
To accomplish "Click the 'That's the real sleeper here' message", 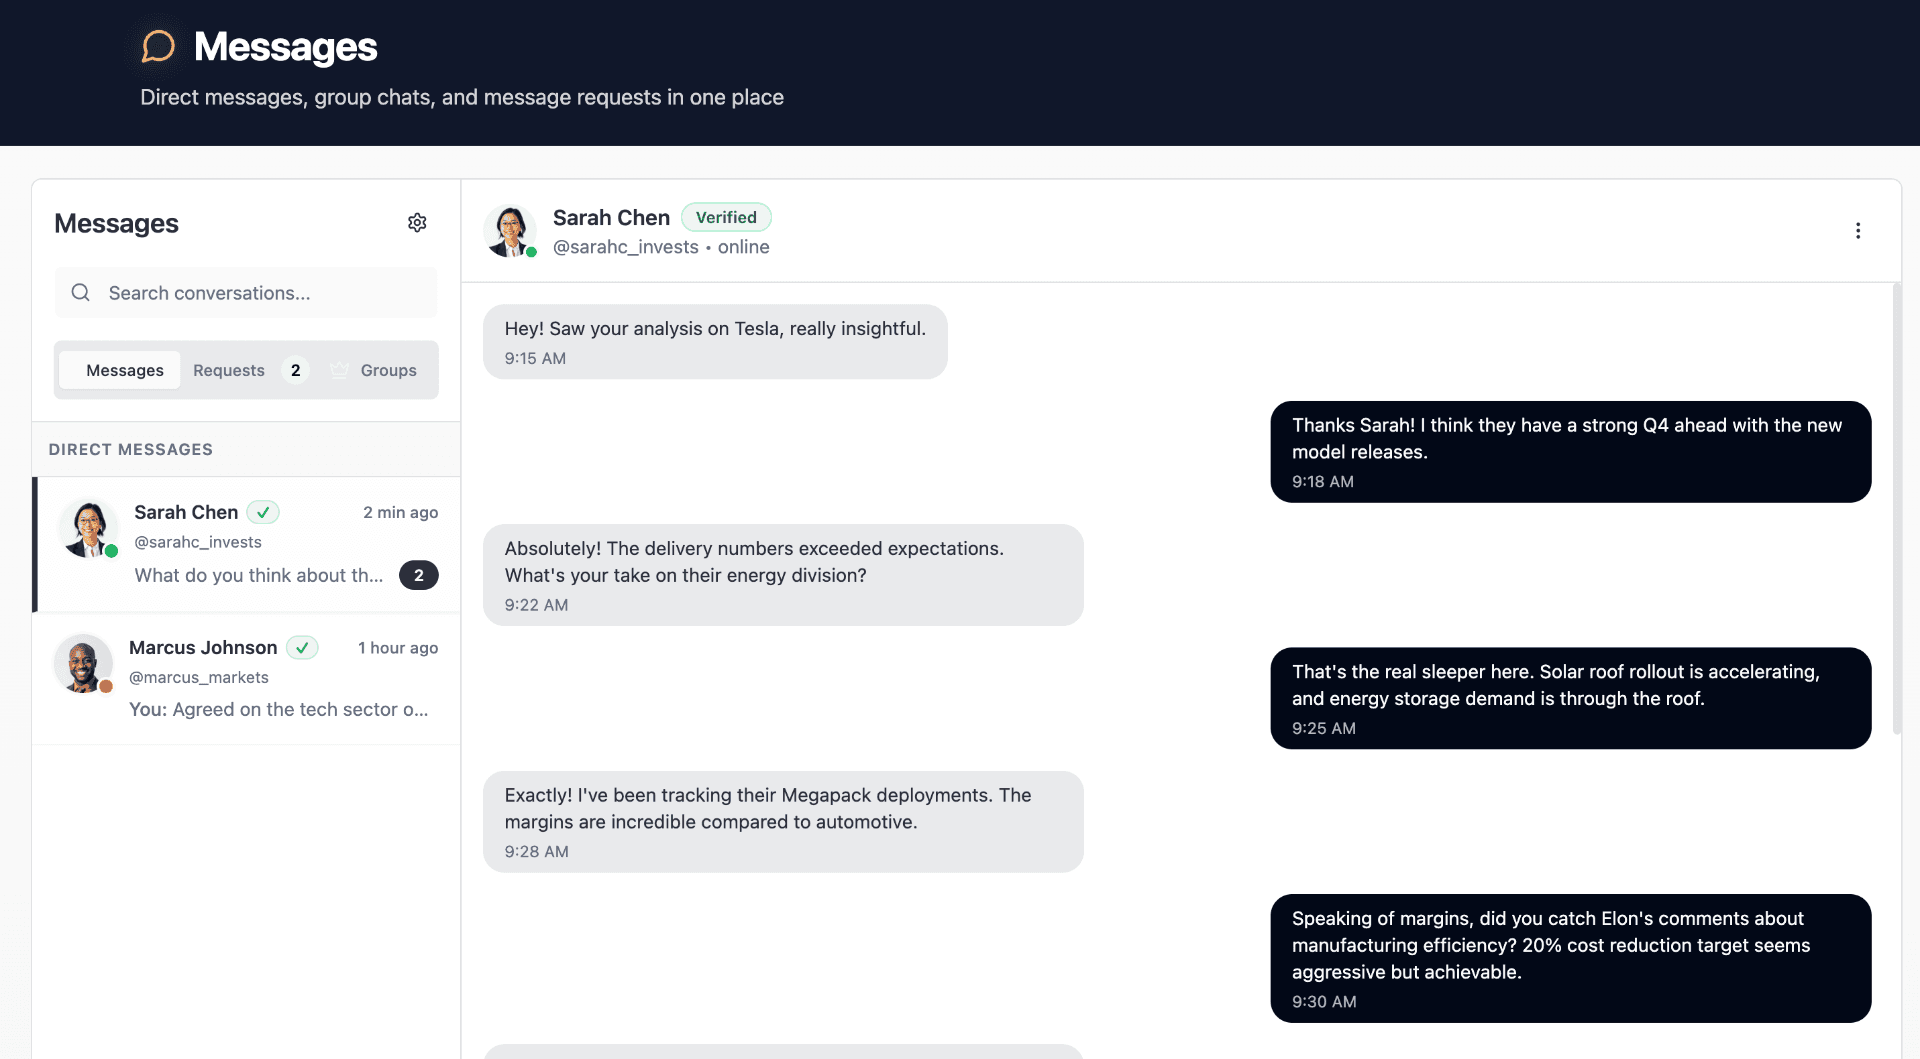I will pos(1570,698).
